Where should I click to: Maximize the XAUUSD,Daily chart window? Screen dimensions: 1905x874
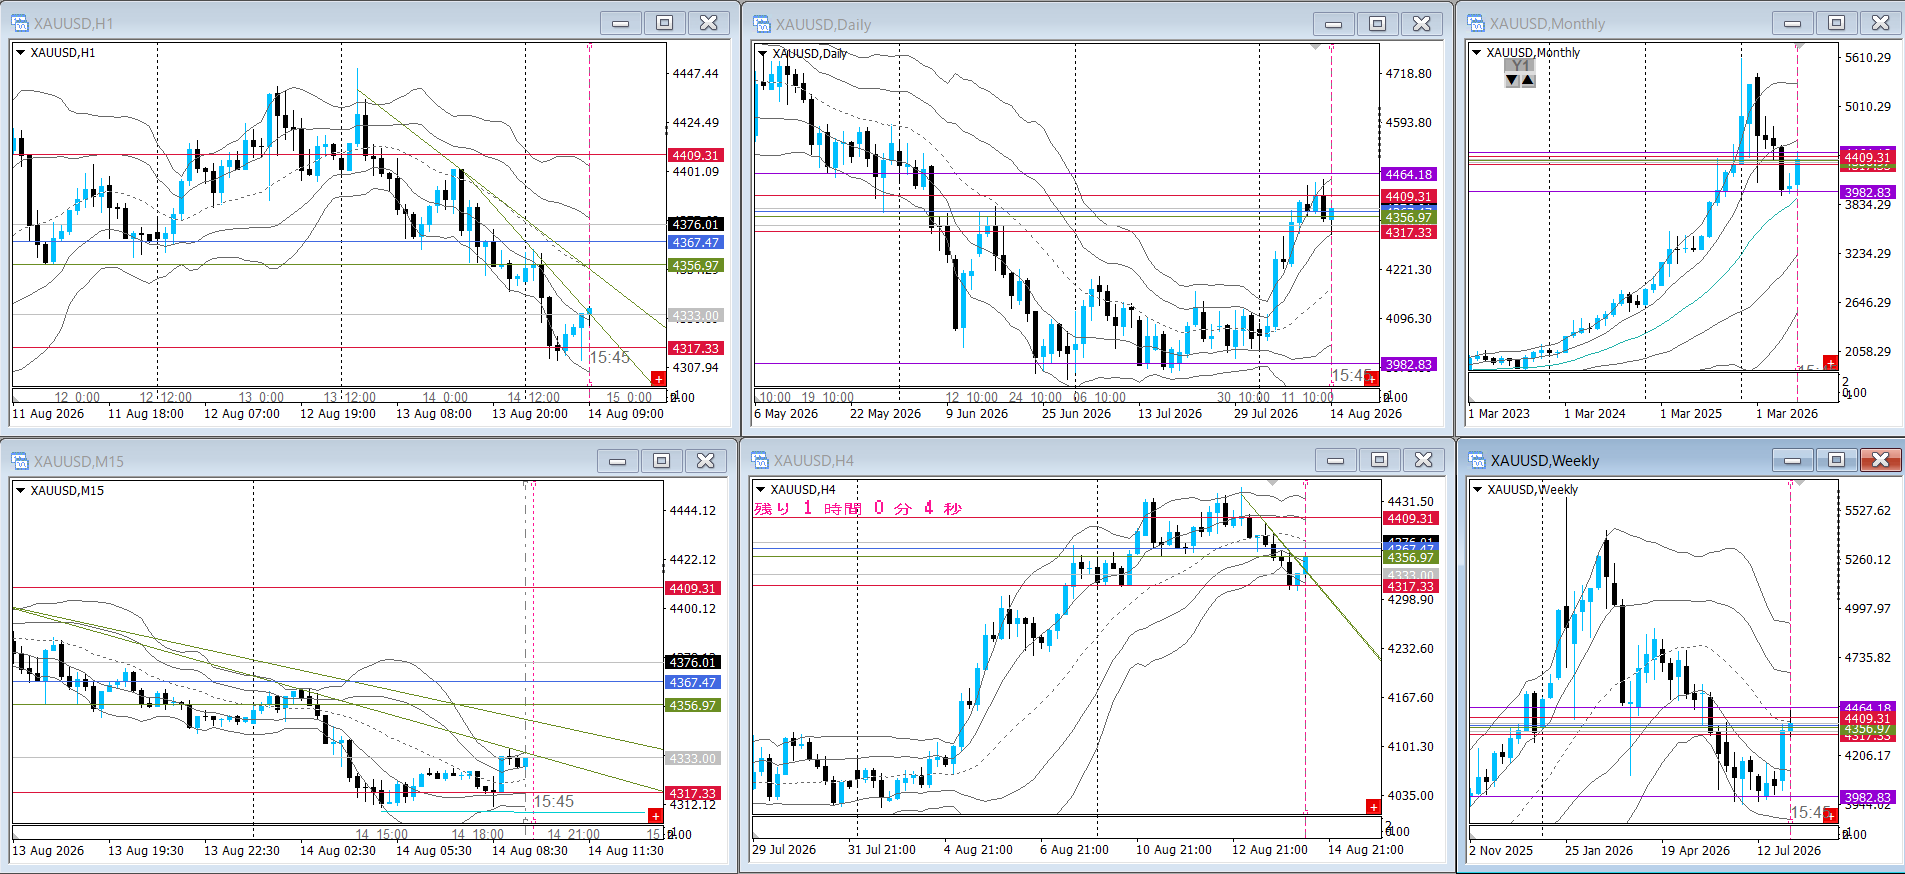(1378, 24)
